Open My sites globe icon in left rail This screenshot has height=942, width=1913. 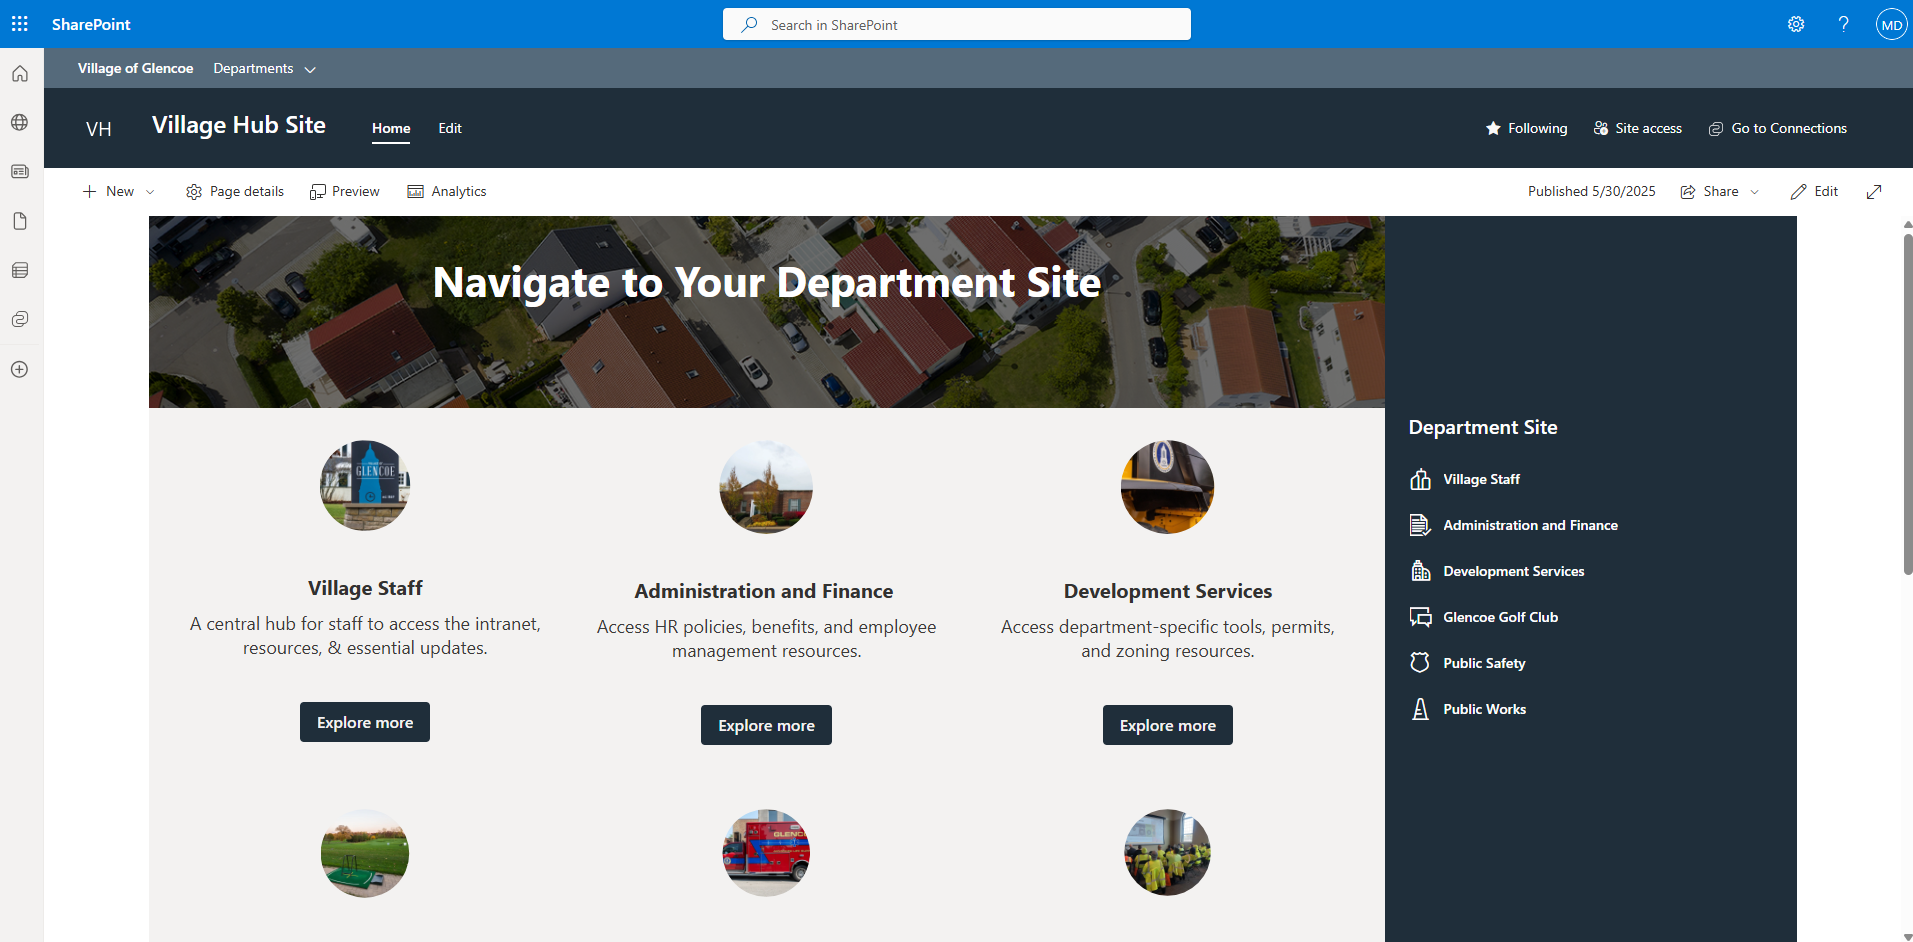[20, 123]
